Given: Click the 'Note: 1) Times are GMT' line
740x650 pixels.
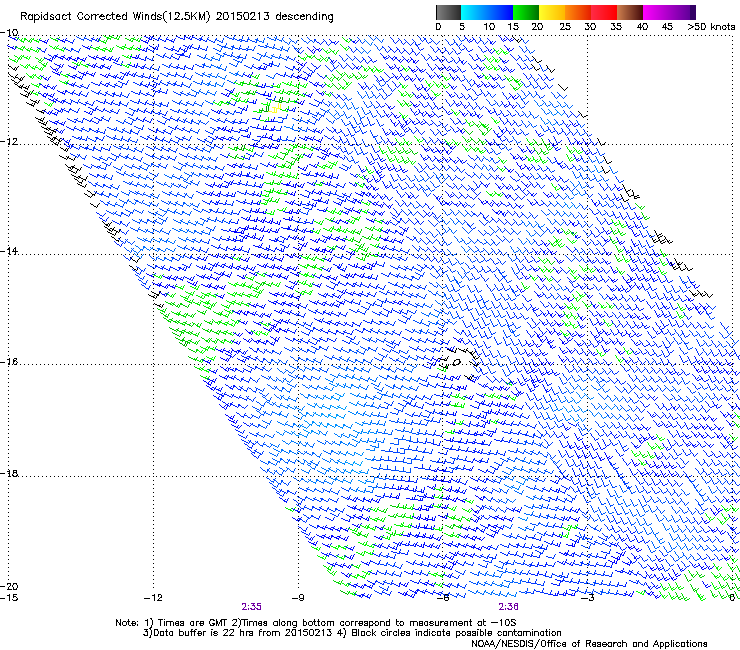Looking at the screenshot, I should (x=316, y=623).
